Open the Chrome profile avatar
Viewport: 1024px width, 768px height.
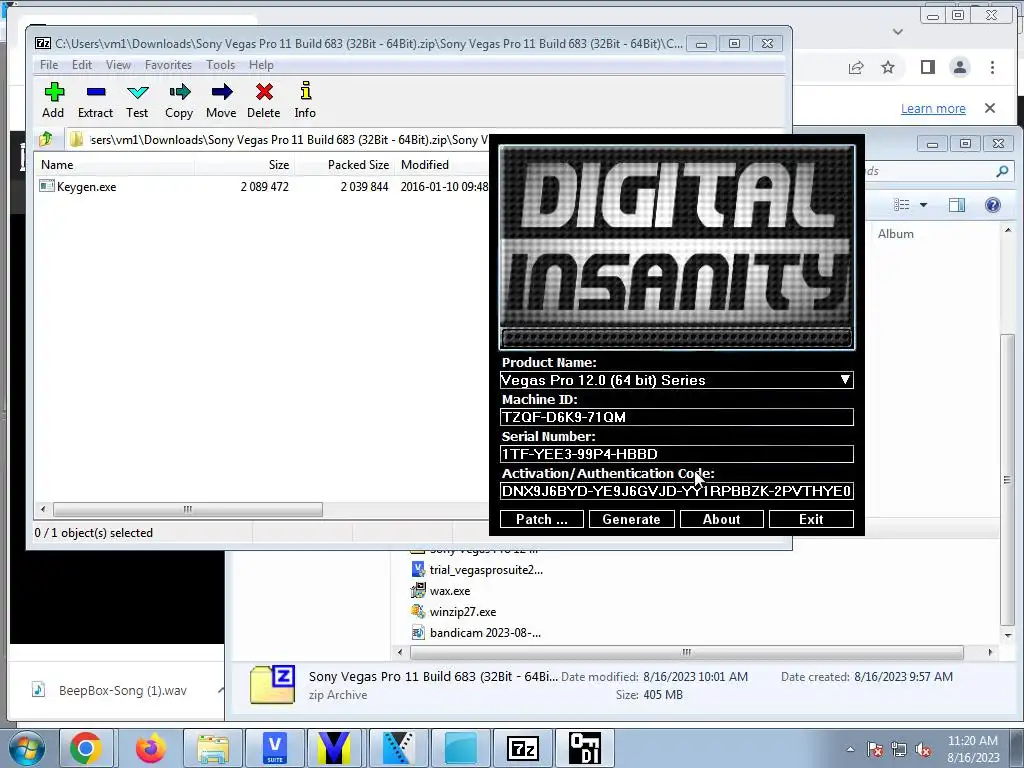click(x=959, y=67)
